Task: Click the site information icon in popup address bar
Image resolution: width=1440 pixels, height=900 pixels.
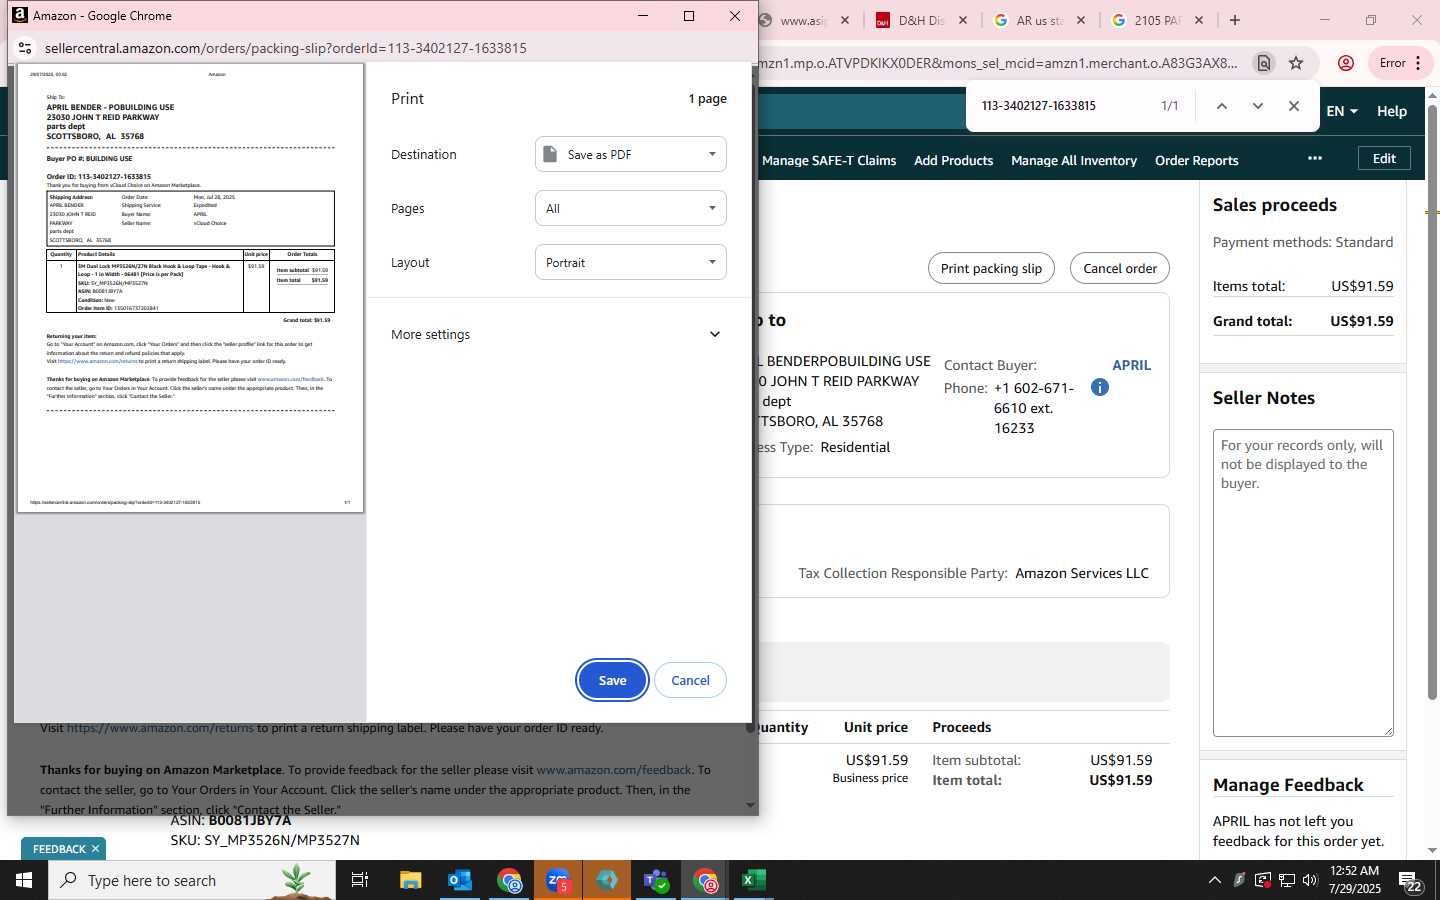Action: tap(25, 47)
